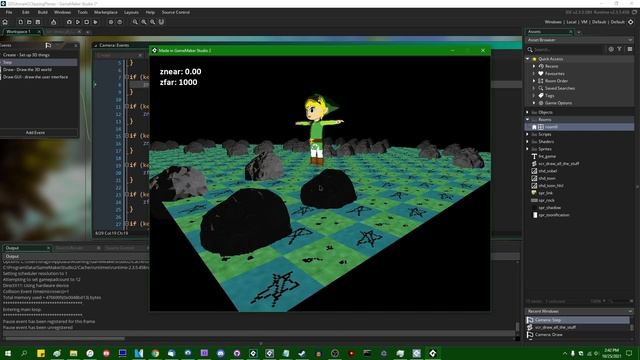Click the Docking toggle toolbar icon

tap(161, 22)
